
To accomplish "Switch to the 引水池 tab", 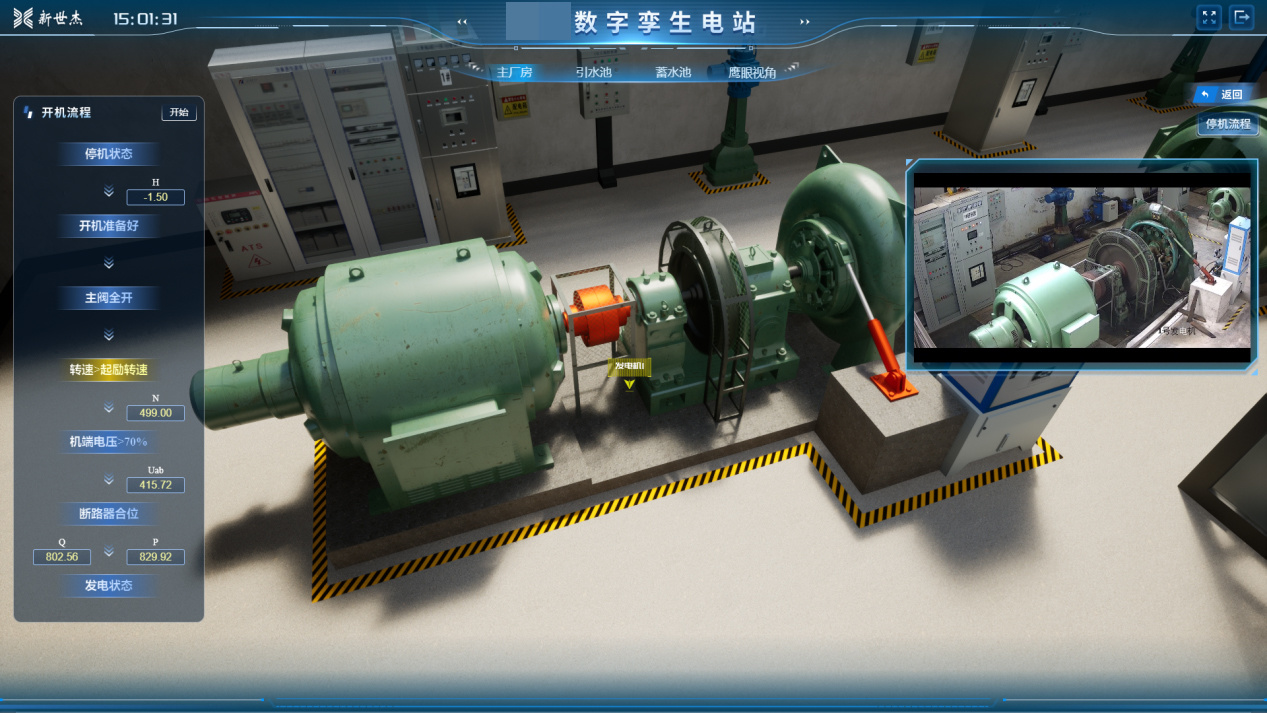I will point(593,72).
